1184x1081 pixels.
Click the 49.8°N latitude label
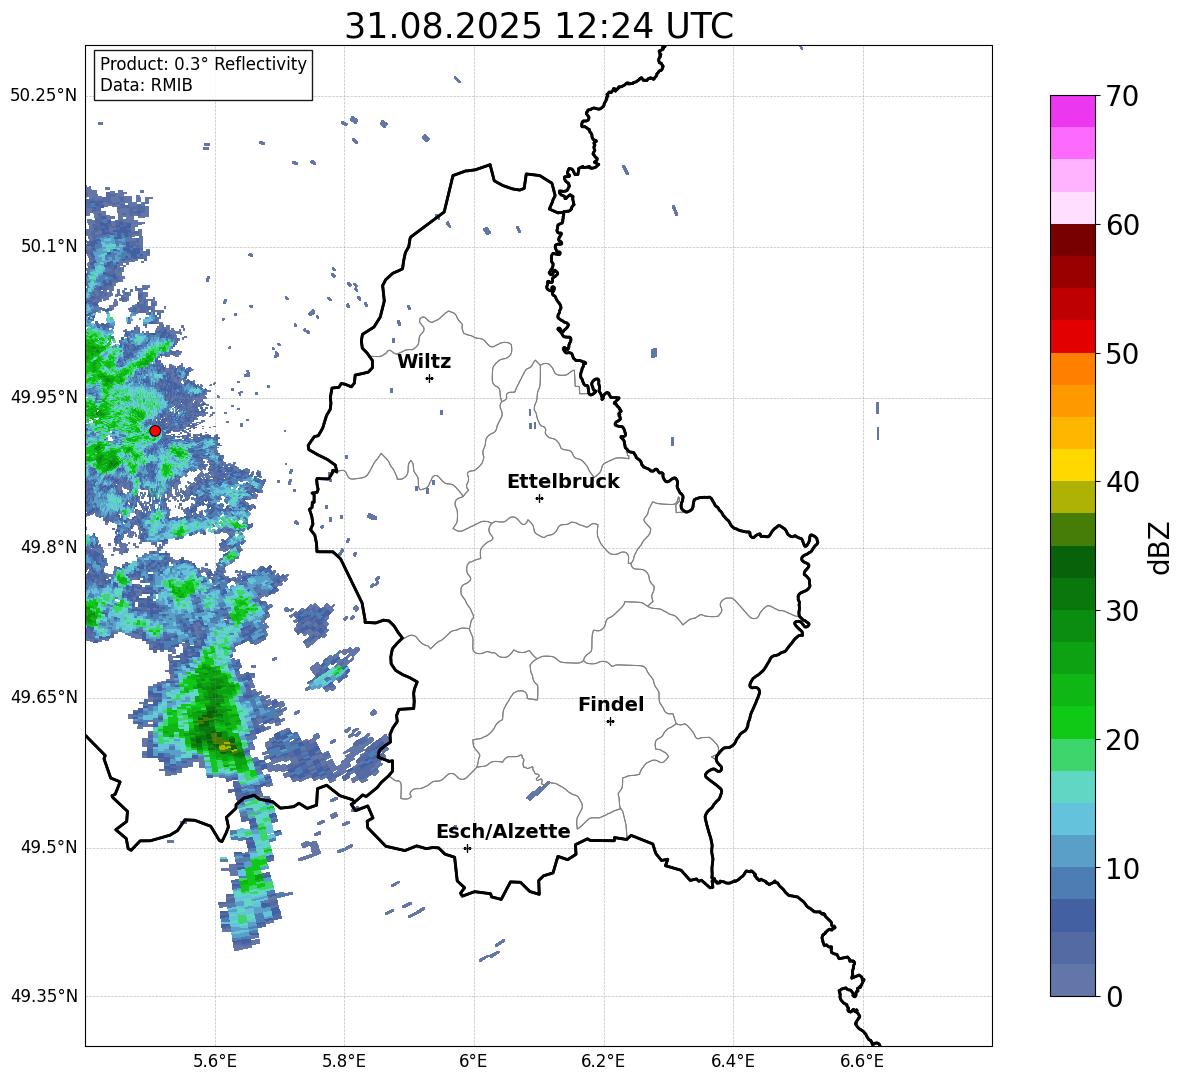tap(49, 547)
